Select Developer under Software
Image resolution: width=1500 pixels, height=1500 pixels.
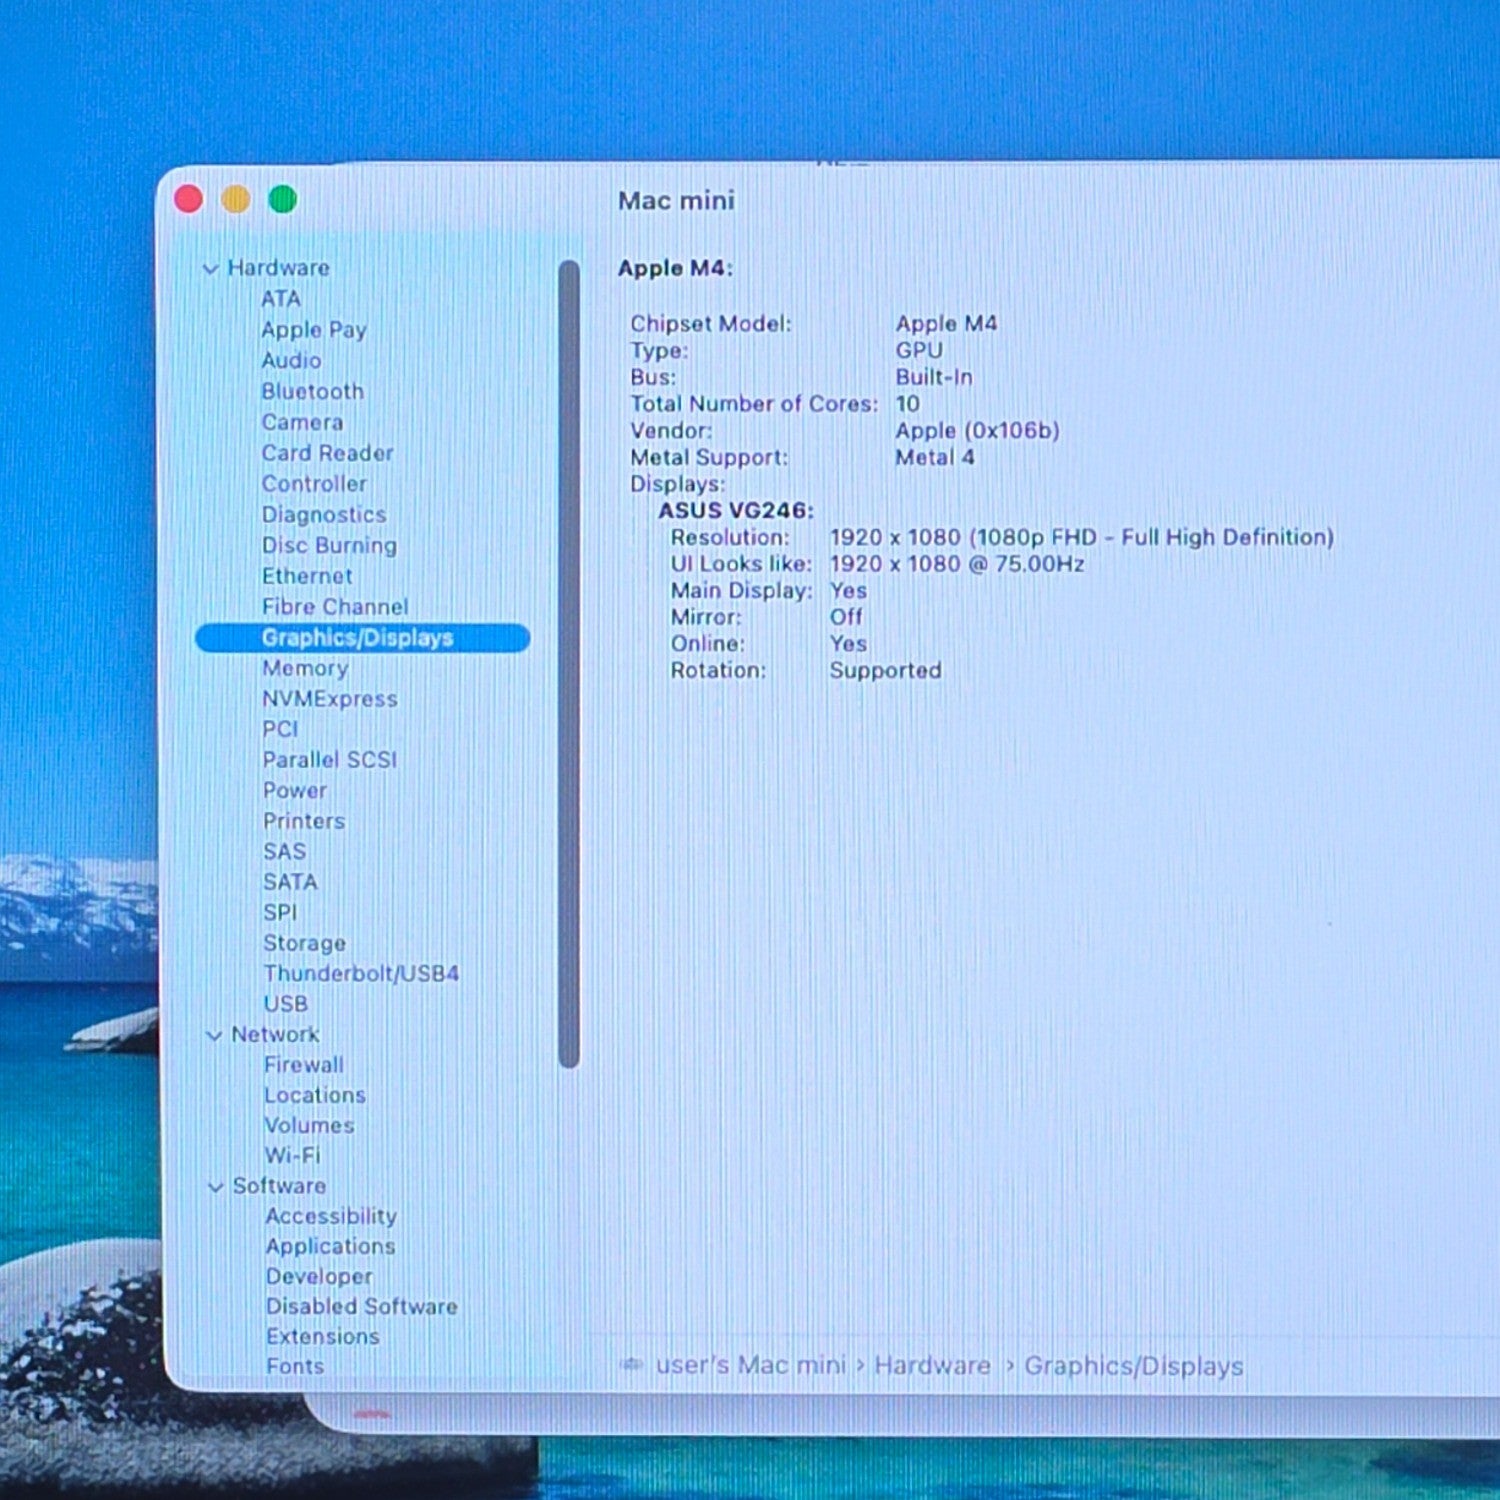pos(319,1277)
